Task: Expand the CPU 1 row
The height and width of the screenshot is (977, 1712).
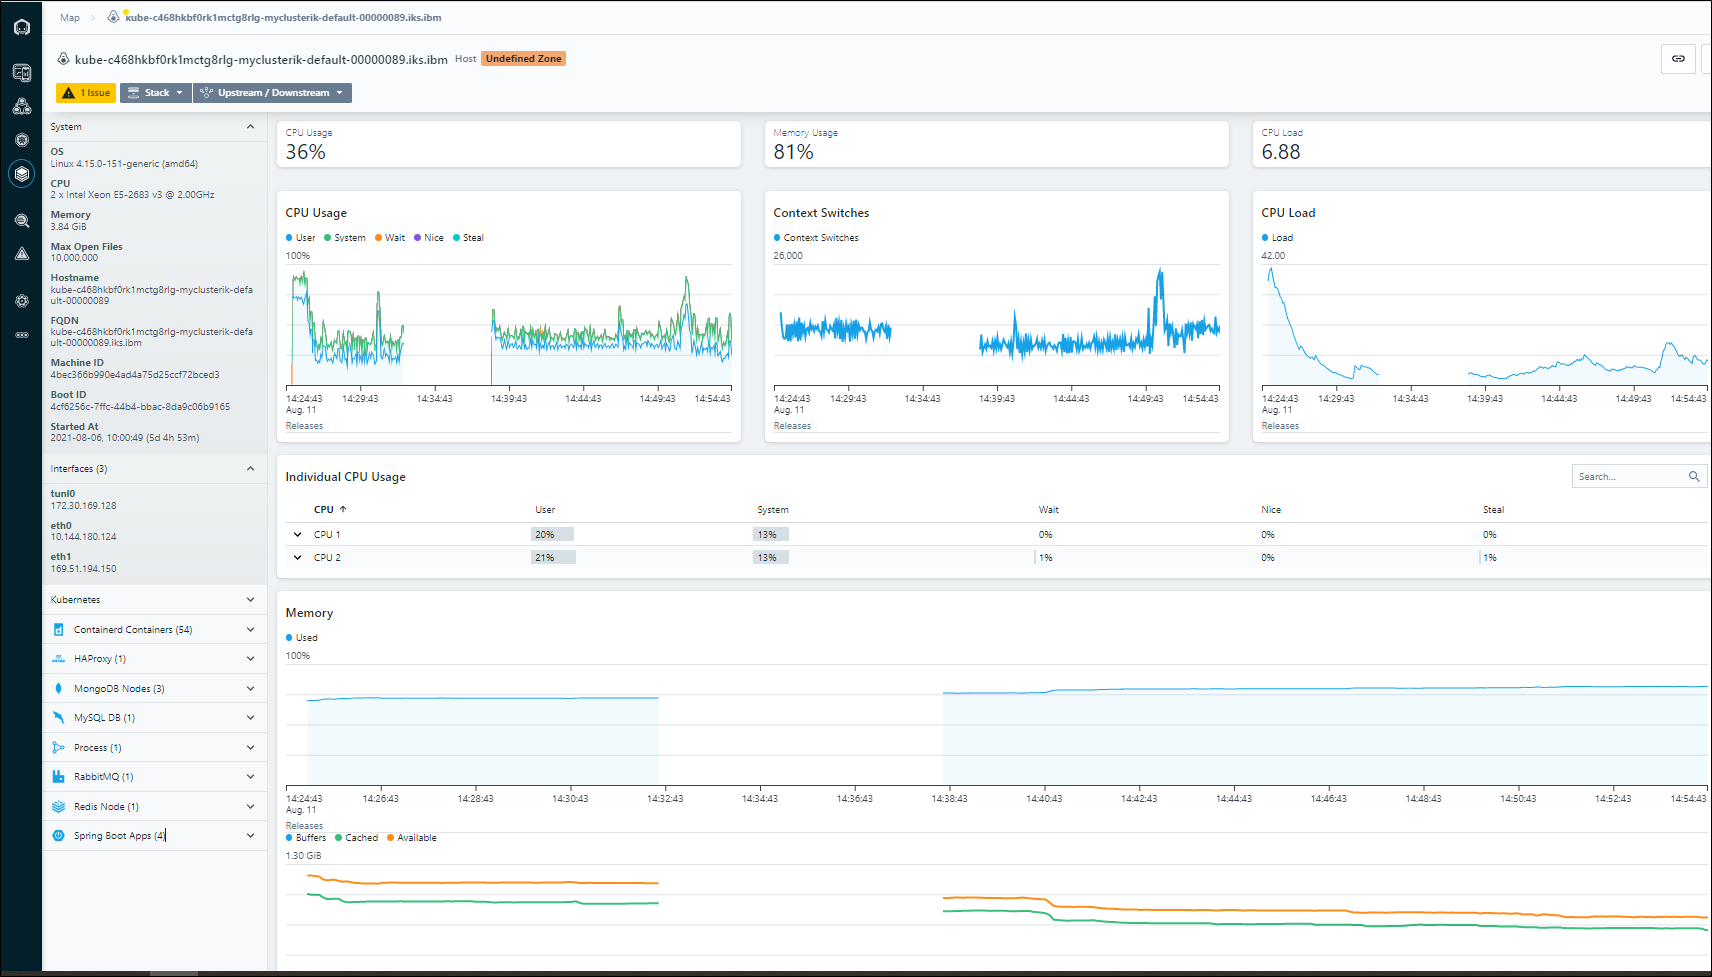Action: (297, 535)
